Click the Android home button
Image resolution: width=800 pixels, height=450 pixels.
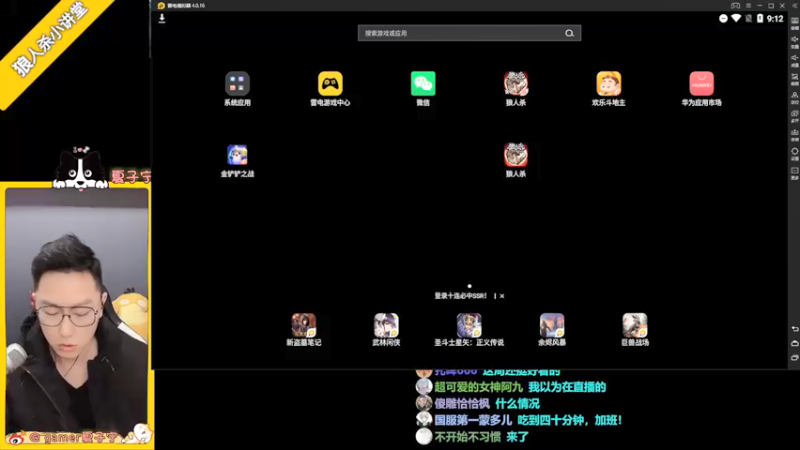794,343
